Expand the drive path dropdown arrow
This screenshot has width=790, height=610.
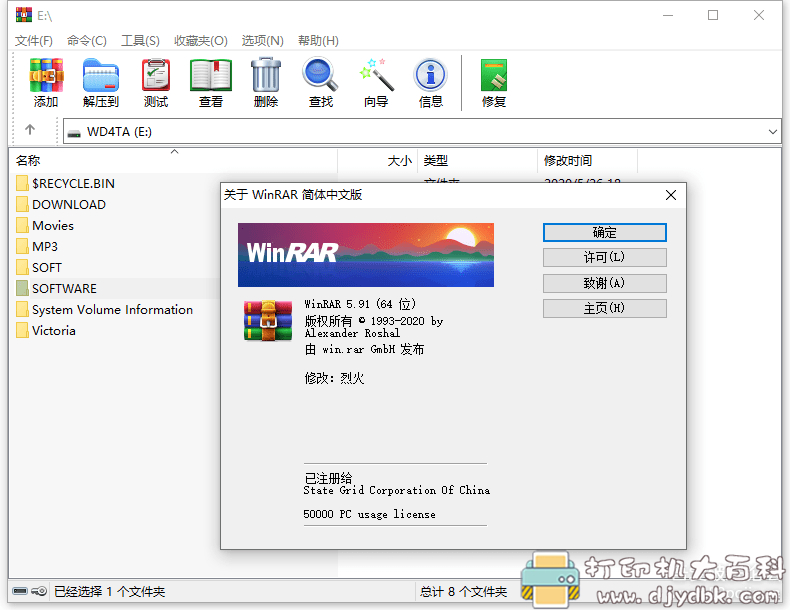(x=772, y=132)
